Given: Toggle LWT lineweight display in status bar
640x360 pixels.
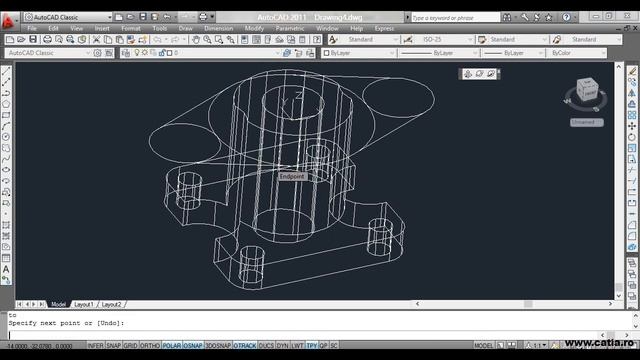Looking at the screenshot, I should 298,345.
